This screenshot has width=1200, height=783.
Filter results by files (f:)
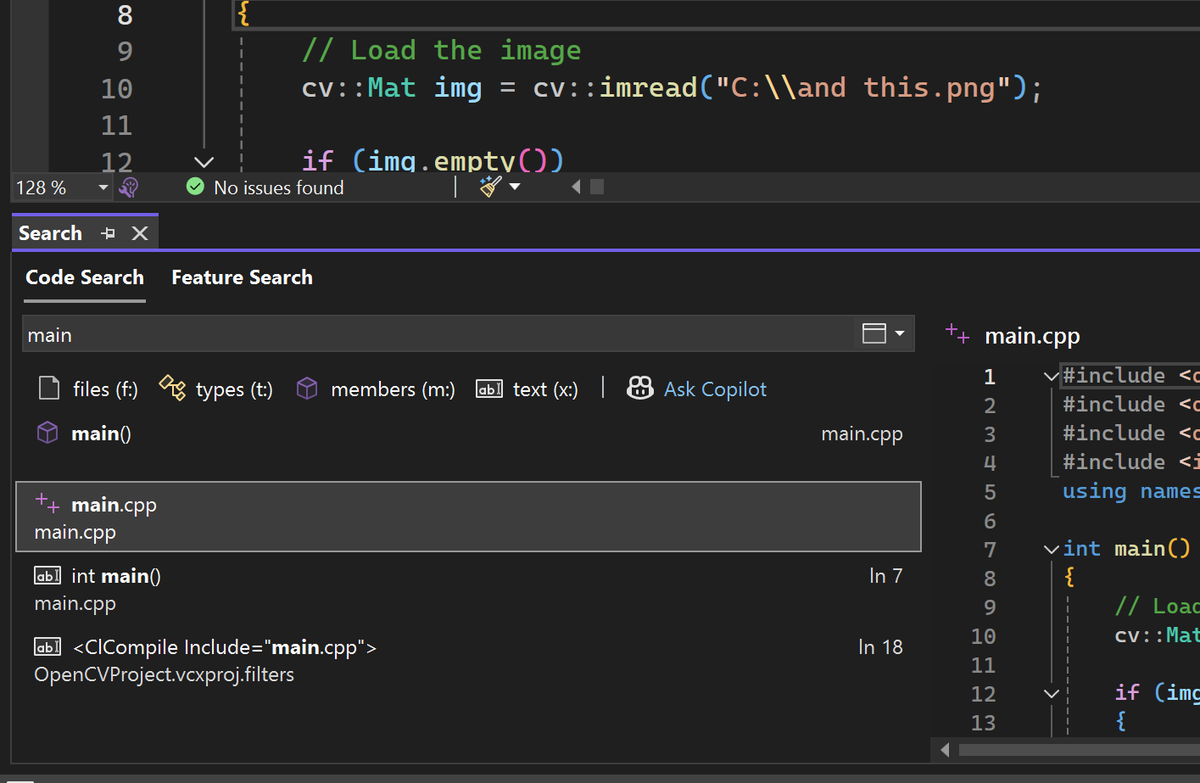(88, 389)
